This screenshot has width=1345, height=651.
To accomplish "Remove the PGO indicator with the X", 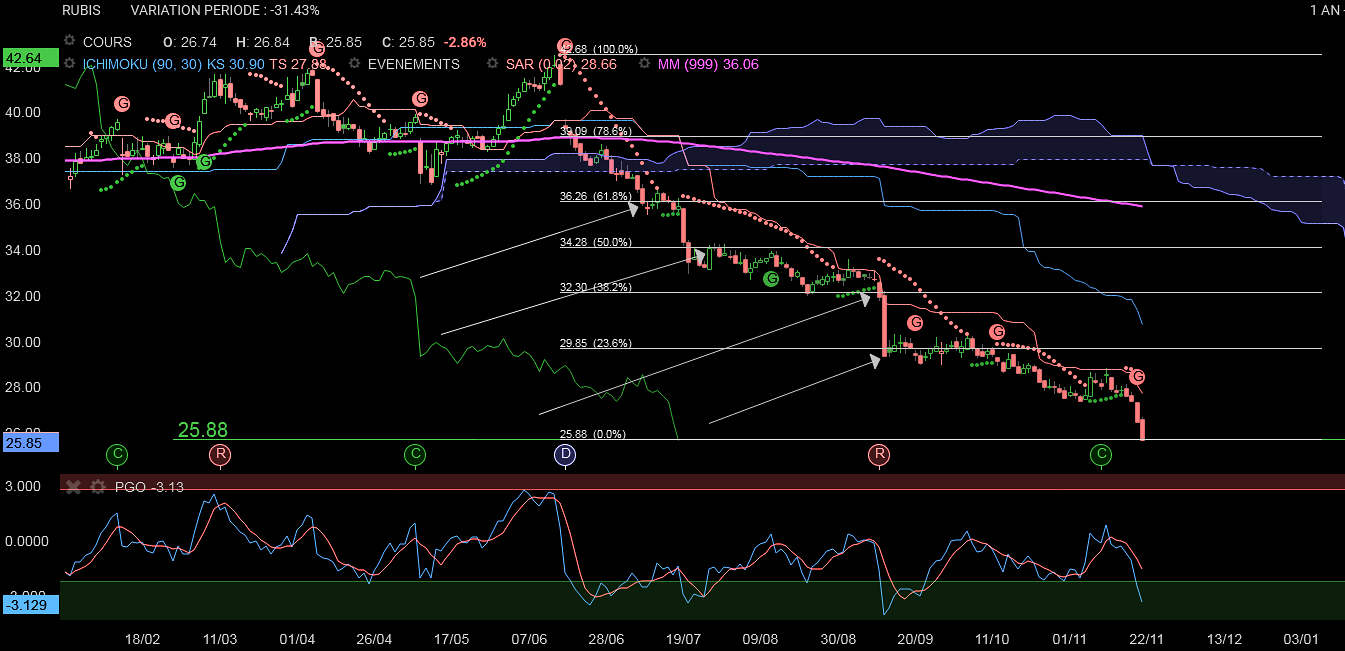I will [72, 487].
